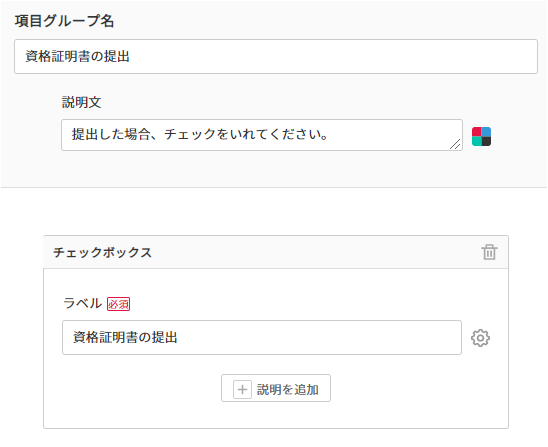Click the text 資格証明書の提出 in label field

(125, 337)
